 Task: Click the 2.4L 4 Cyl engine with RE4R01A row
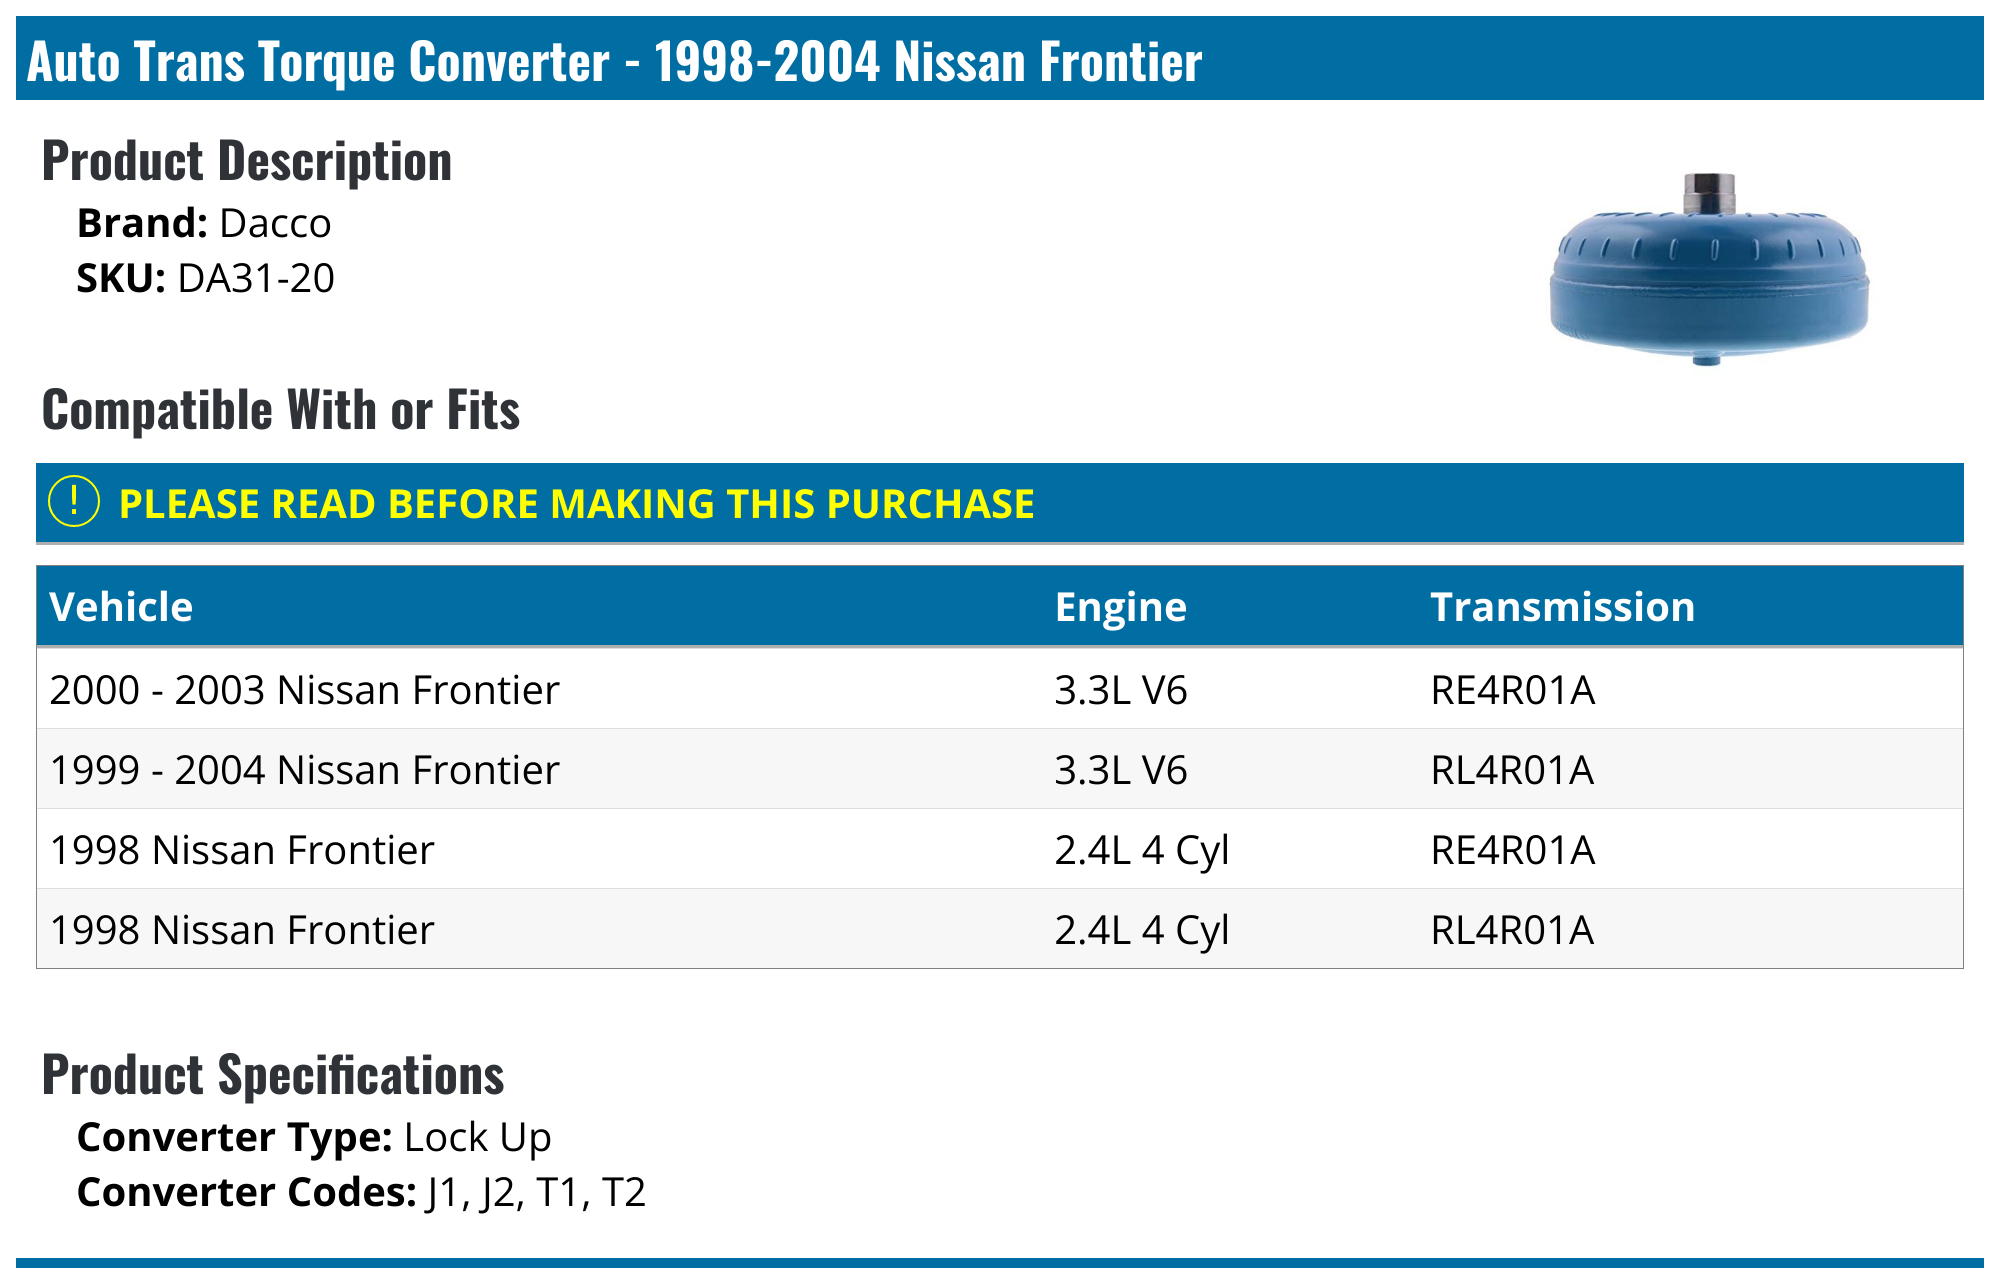tap(1141, 850)
